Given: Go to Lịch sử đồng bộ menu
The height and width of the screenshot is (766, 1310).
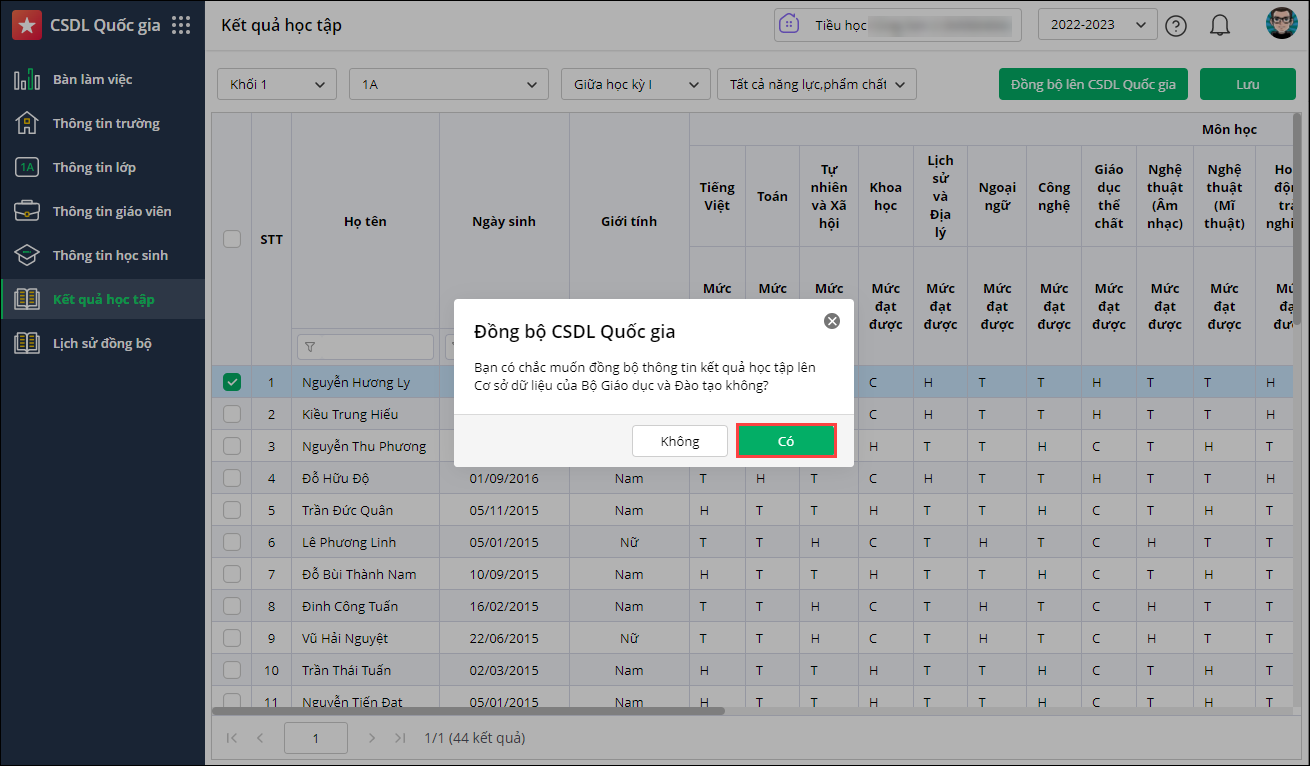Looking at the screenshot, I should point(102,343).
